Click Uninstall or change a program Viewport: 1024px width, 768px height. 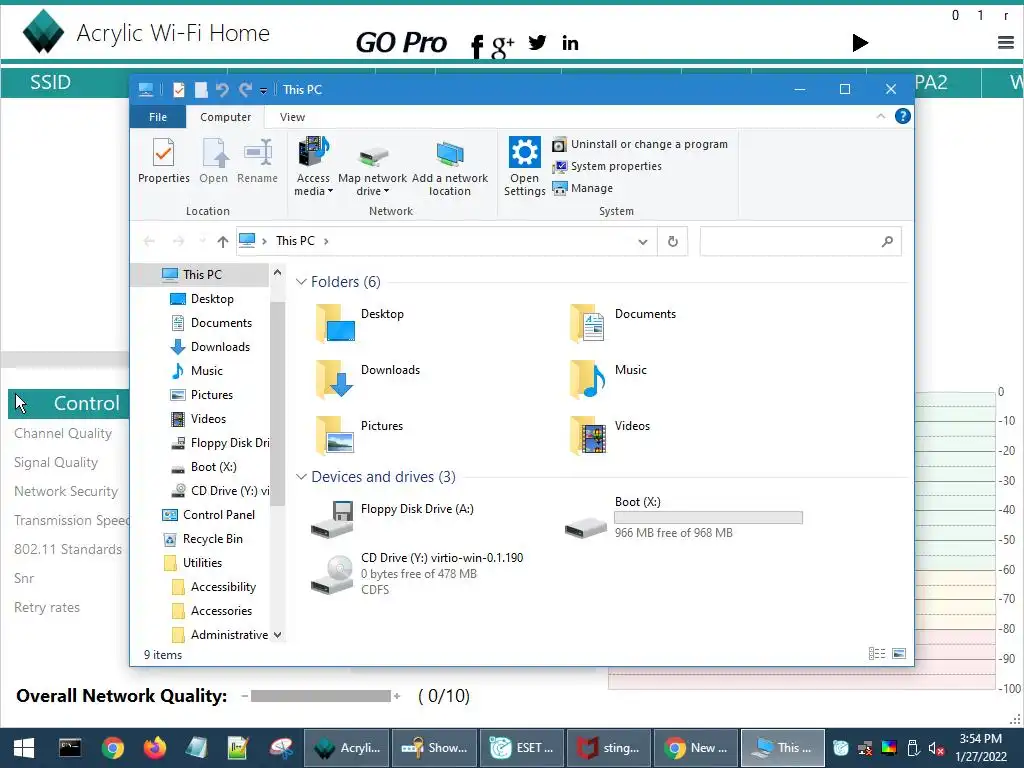(x=640, y=144)
